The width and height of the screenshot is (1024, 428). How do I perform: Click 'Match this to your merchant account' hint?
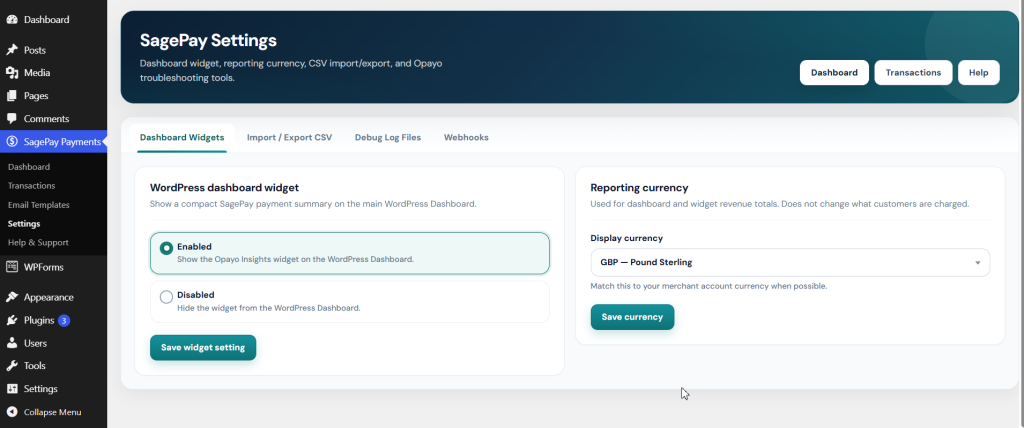pos(709,286)
